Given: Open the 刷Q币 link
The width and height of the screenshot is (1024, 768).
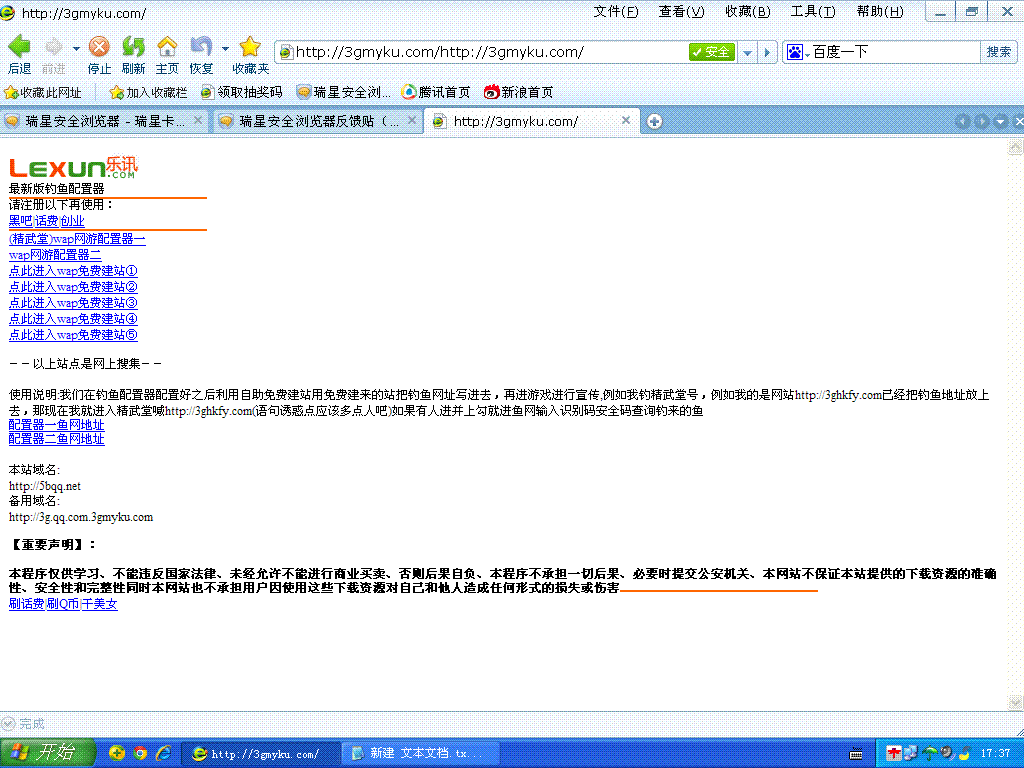Looking at the screenshot, I should 63,604.
